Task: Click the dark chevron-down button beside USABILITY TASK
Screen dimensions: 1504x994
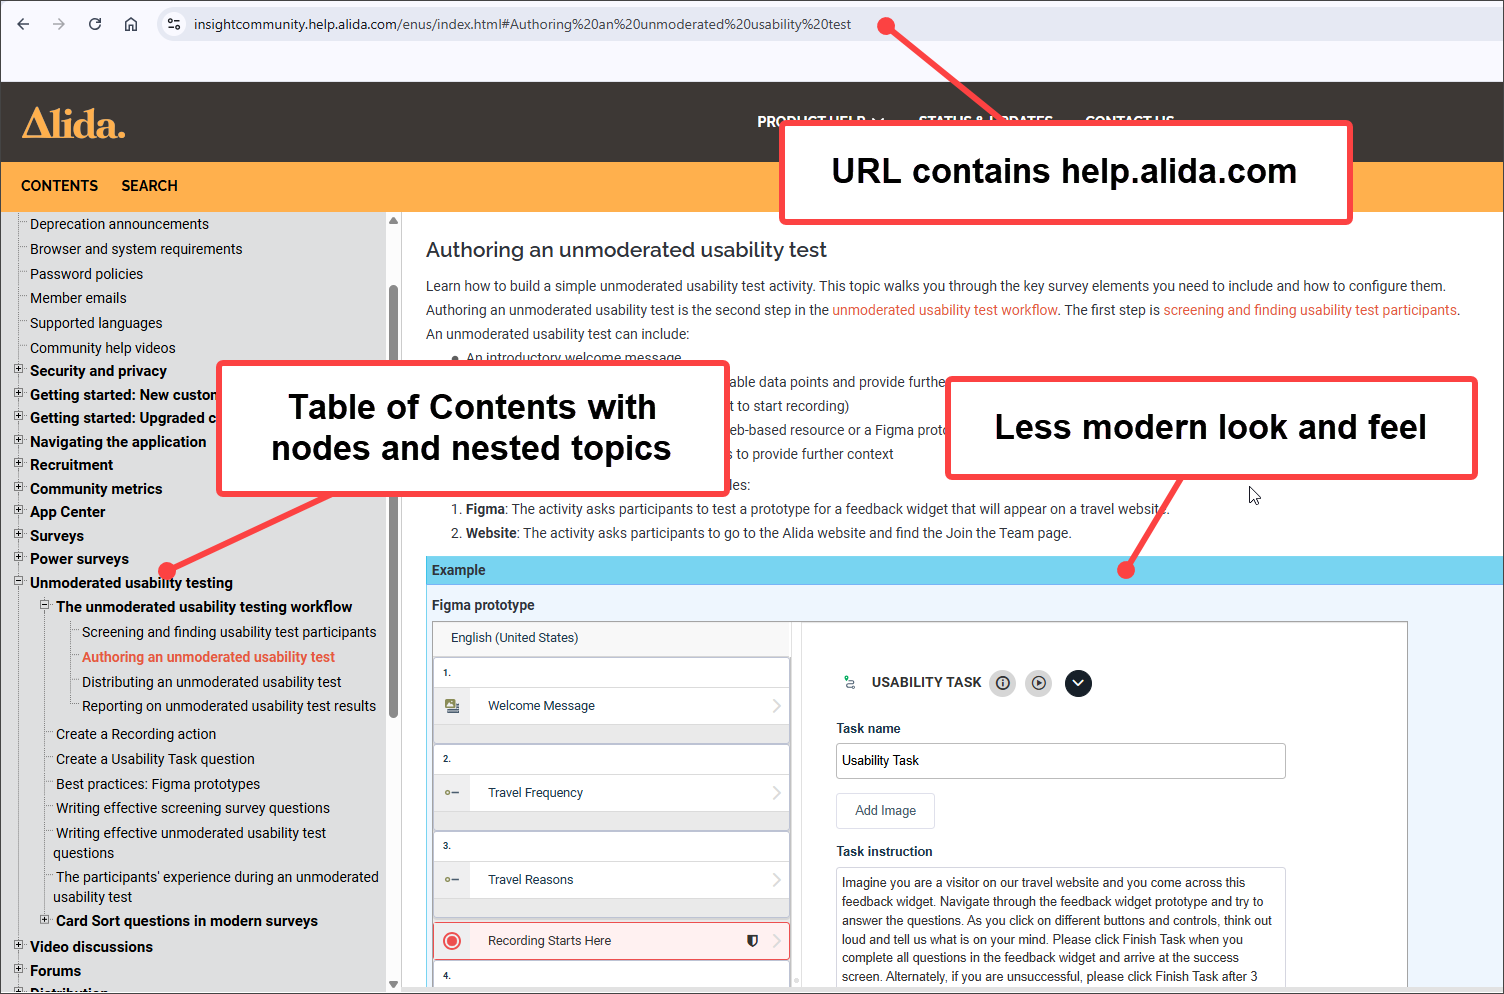Action: (1078, 683)
